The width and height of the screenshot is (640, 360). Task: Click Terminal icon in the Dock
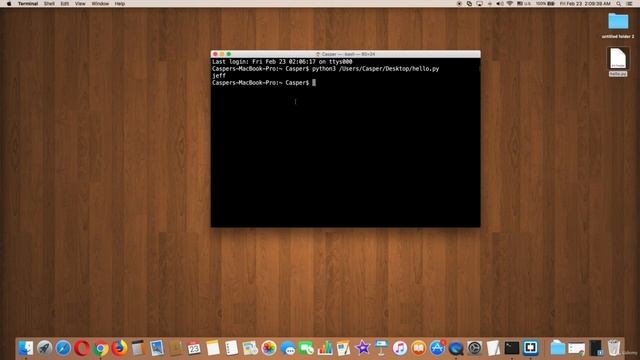click(x=512, y=348)
